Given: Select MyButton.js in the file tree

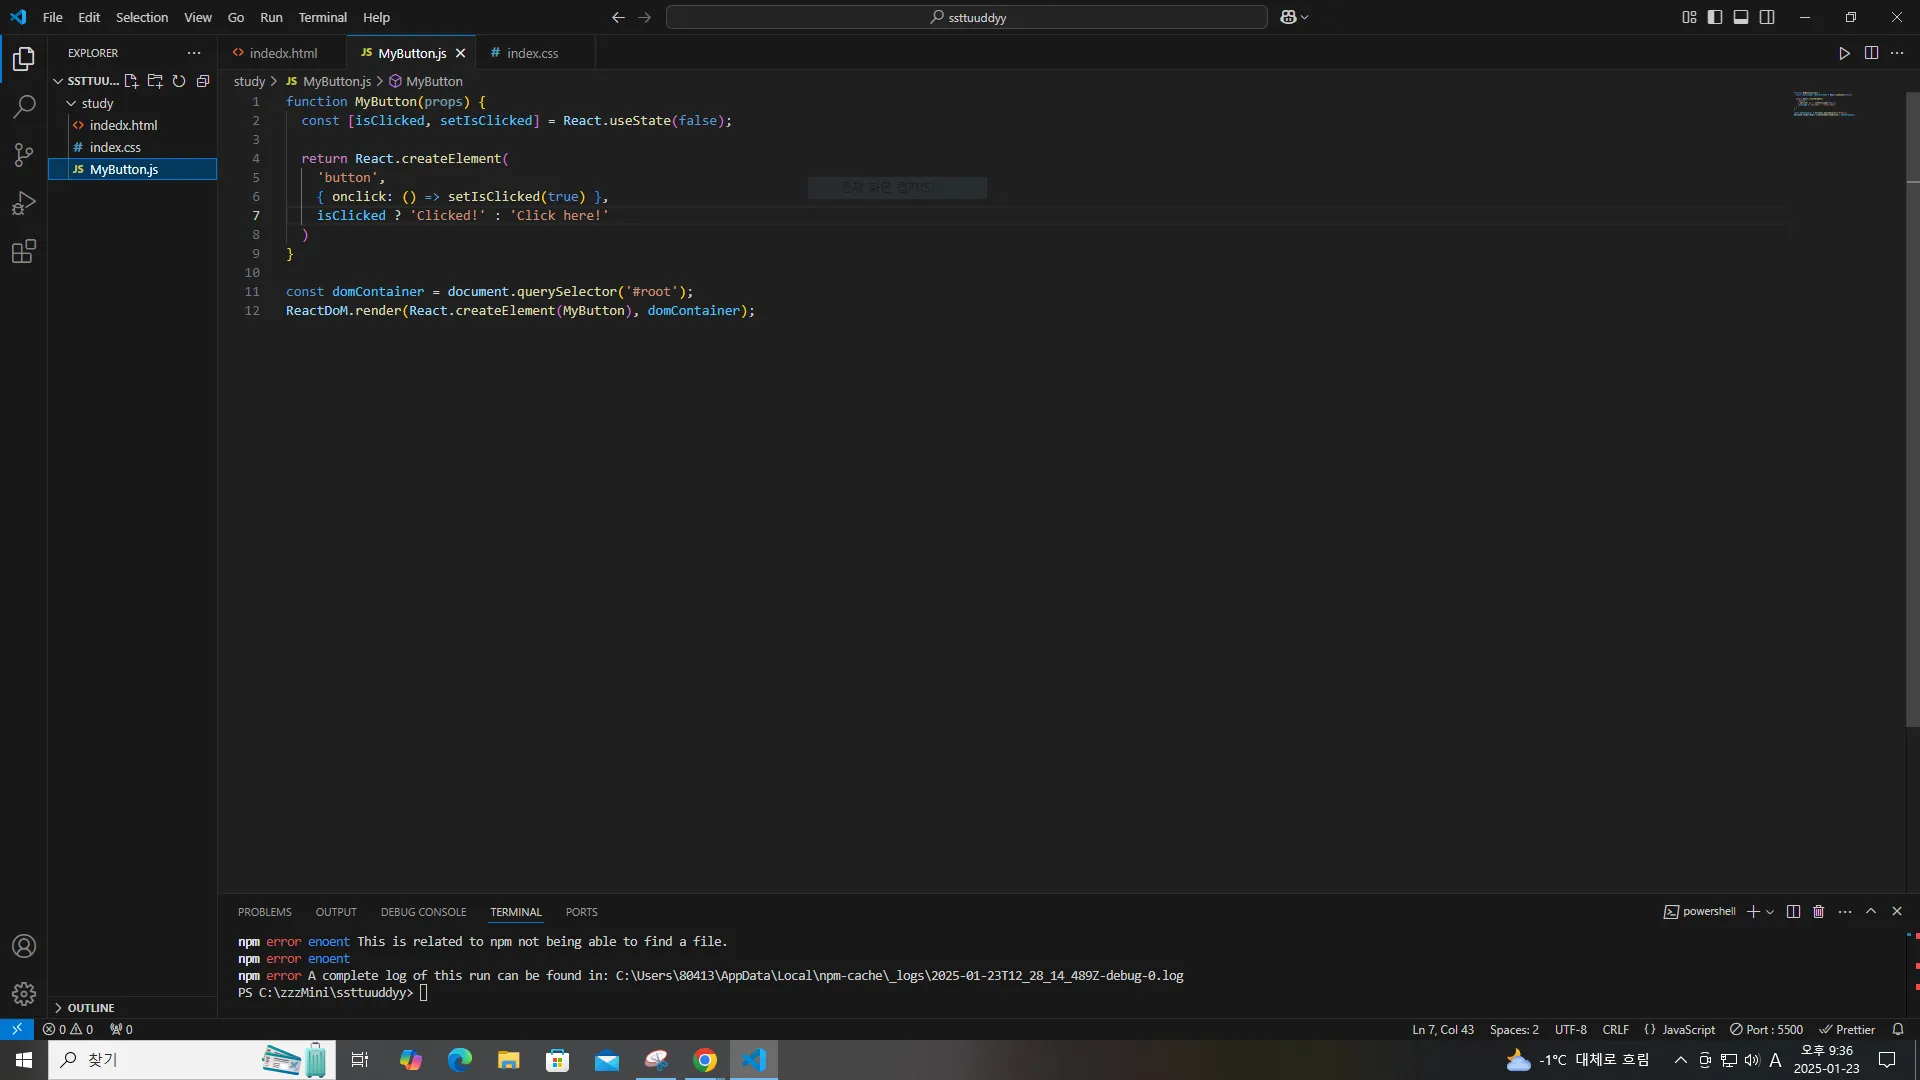Looking at the screenshot, I should [132, 169].
